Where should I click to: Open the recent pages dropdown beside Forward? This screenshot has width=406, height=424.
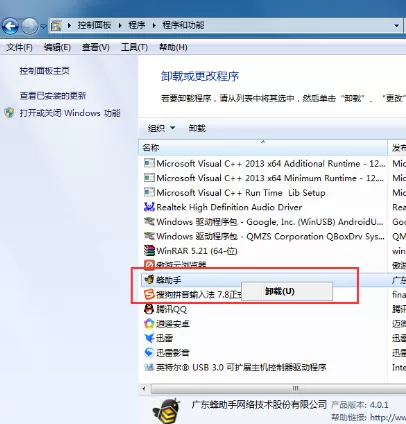43,26
